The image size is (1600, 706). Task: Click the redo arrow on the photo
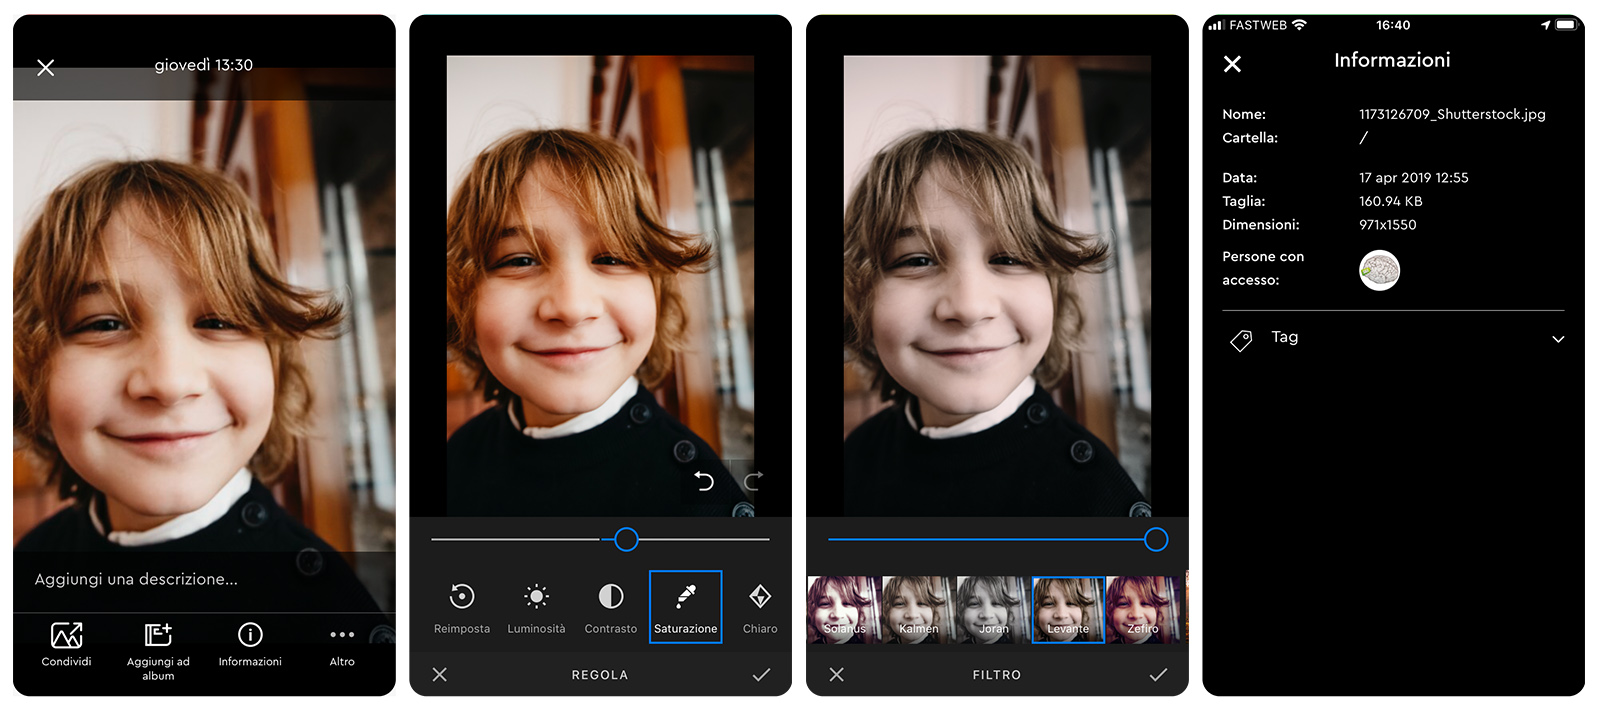pos(753,481)
